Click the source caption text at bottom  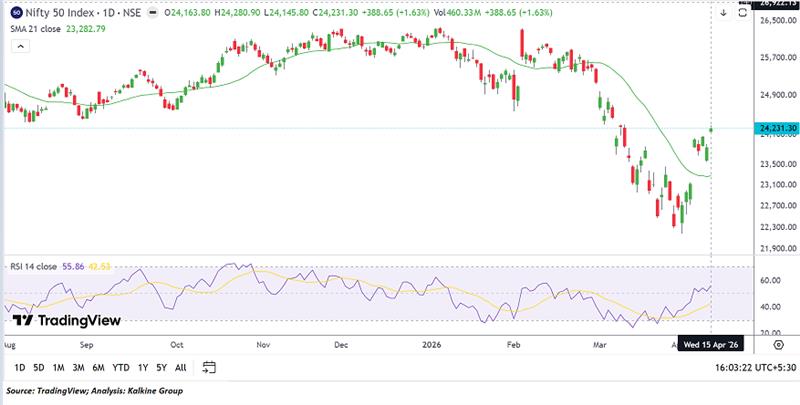tap(94, 391)
